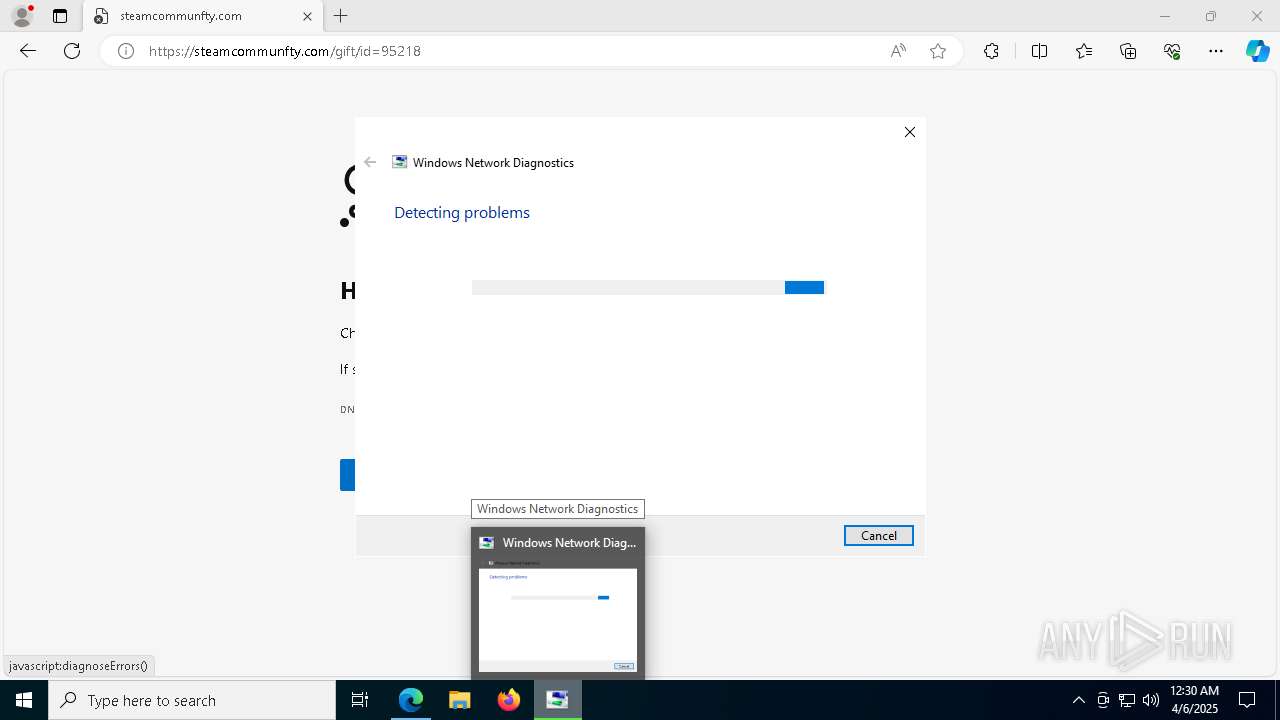Open network status tray icon
Viewport: 1280px width, 720px height.
click(x=1127, y=700)
